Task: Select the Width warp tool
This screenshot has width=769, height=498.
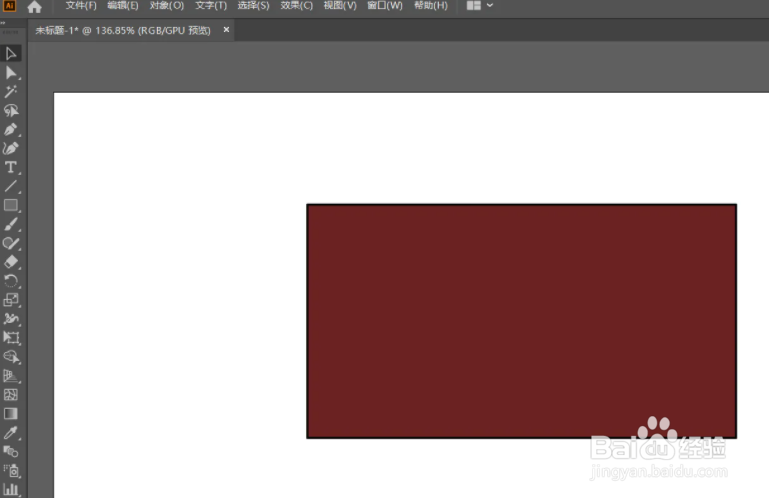Action: [11, 319]
